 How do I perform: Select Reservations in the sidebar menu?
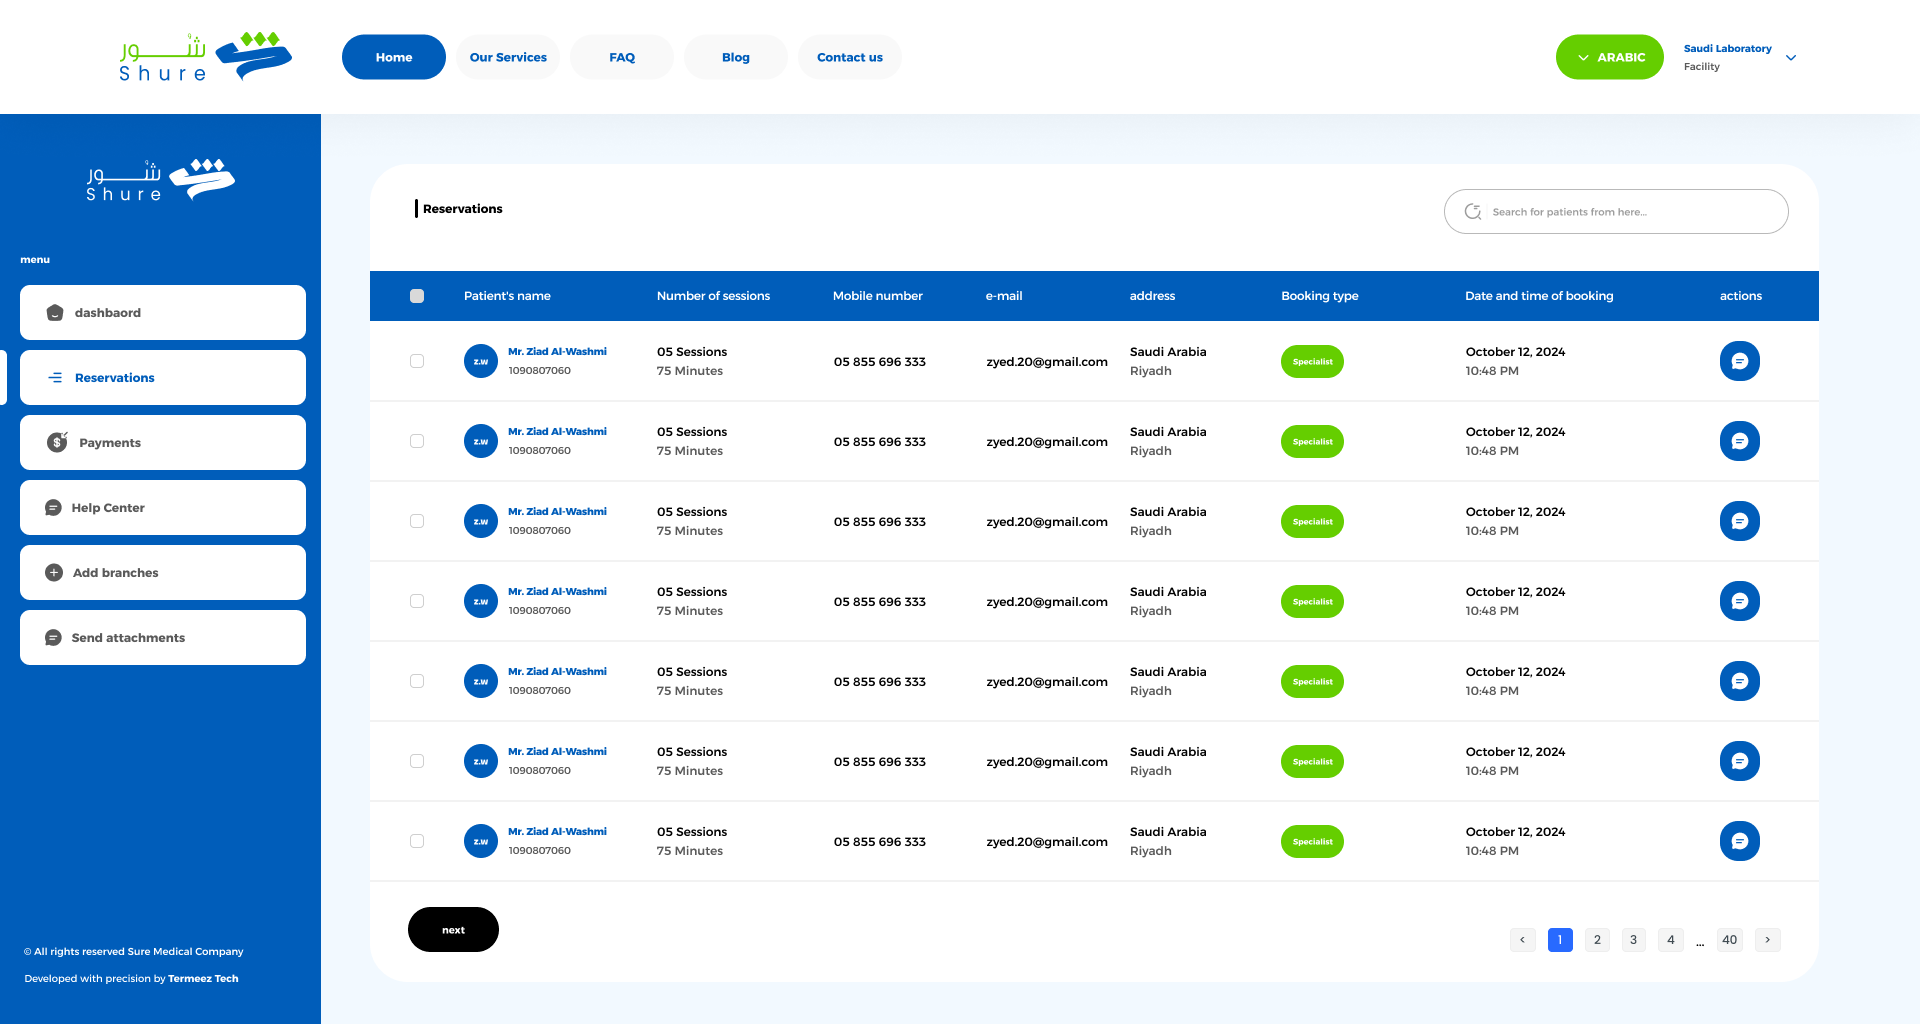click(x=163, y=378)
